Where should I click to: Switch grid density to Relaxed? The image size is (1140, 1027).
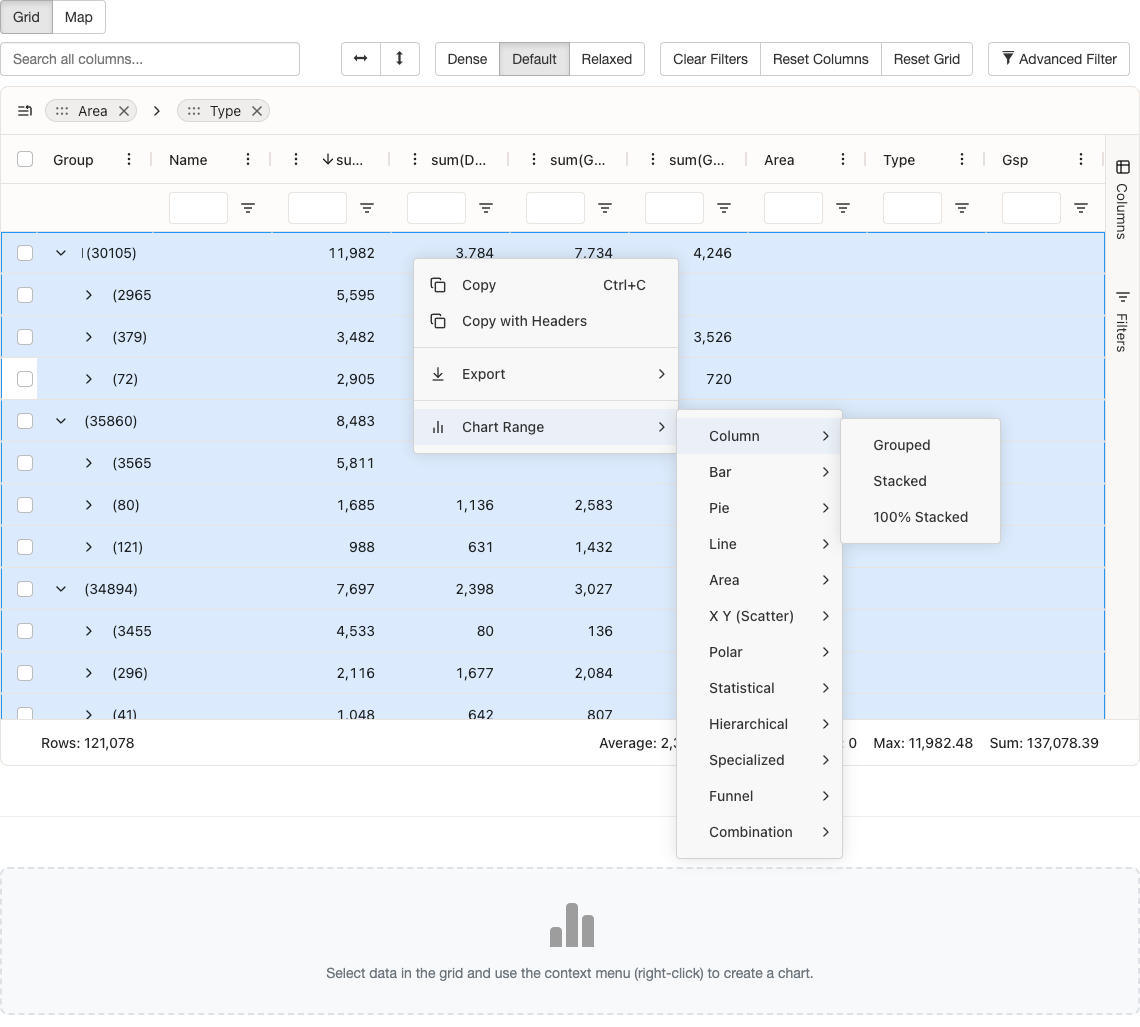[606, 59]
